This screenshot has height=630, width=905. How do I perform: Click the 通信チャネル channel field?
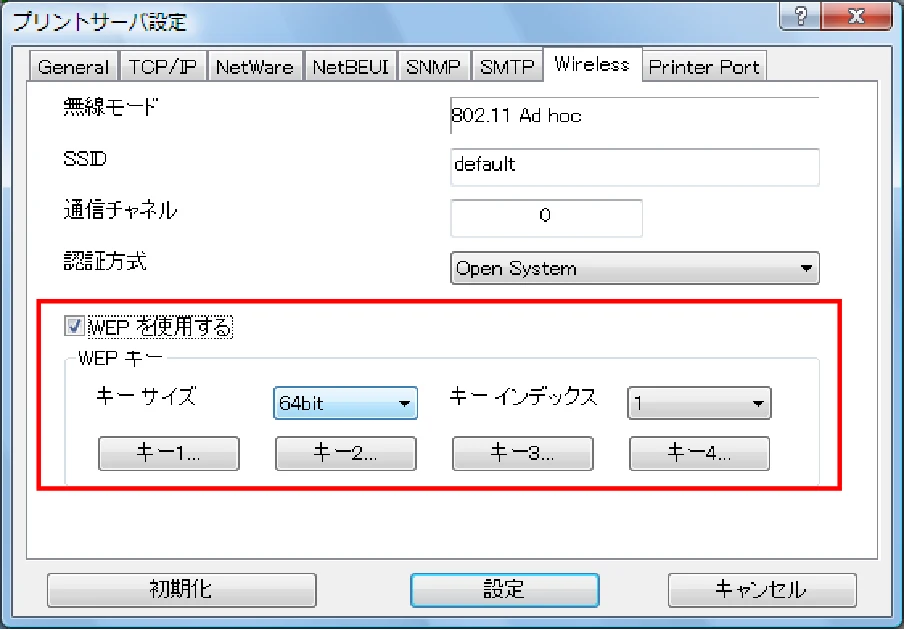tap(546, 218)
